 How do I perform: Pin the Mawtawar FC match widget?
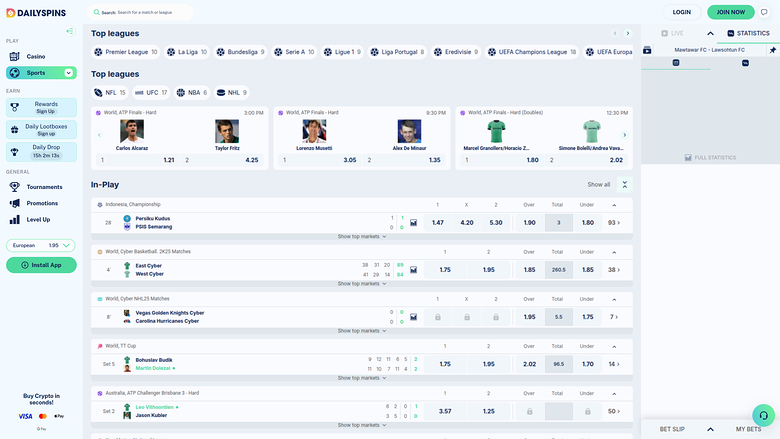coord(773,50)
